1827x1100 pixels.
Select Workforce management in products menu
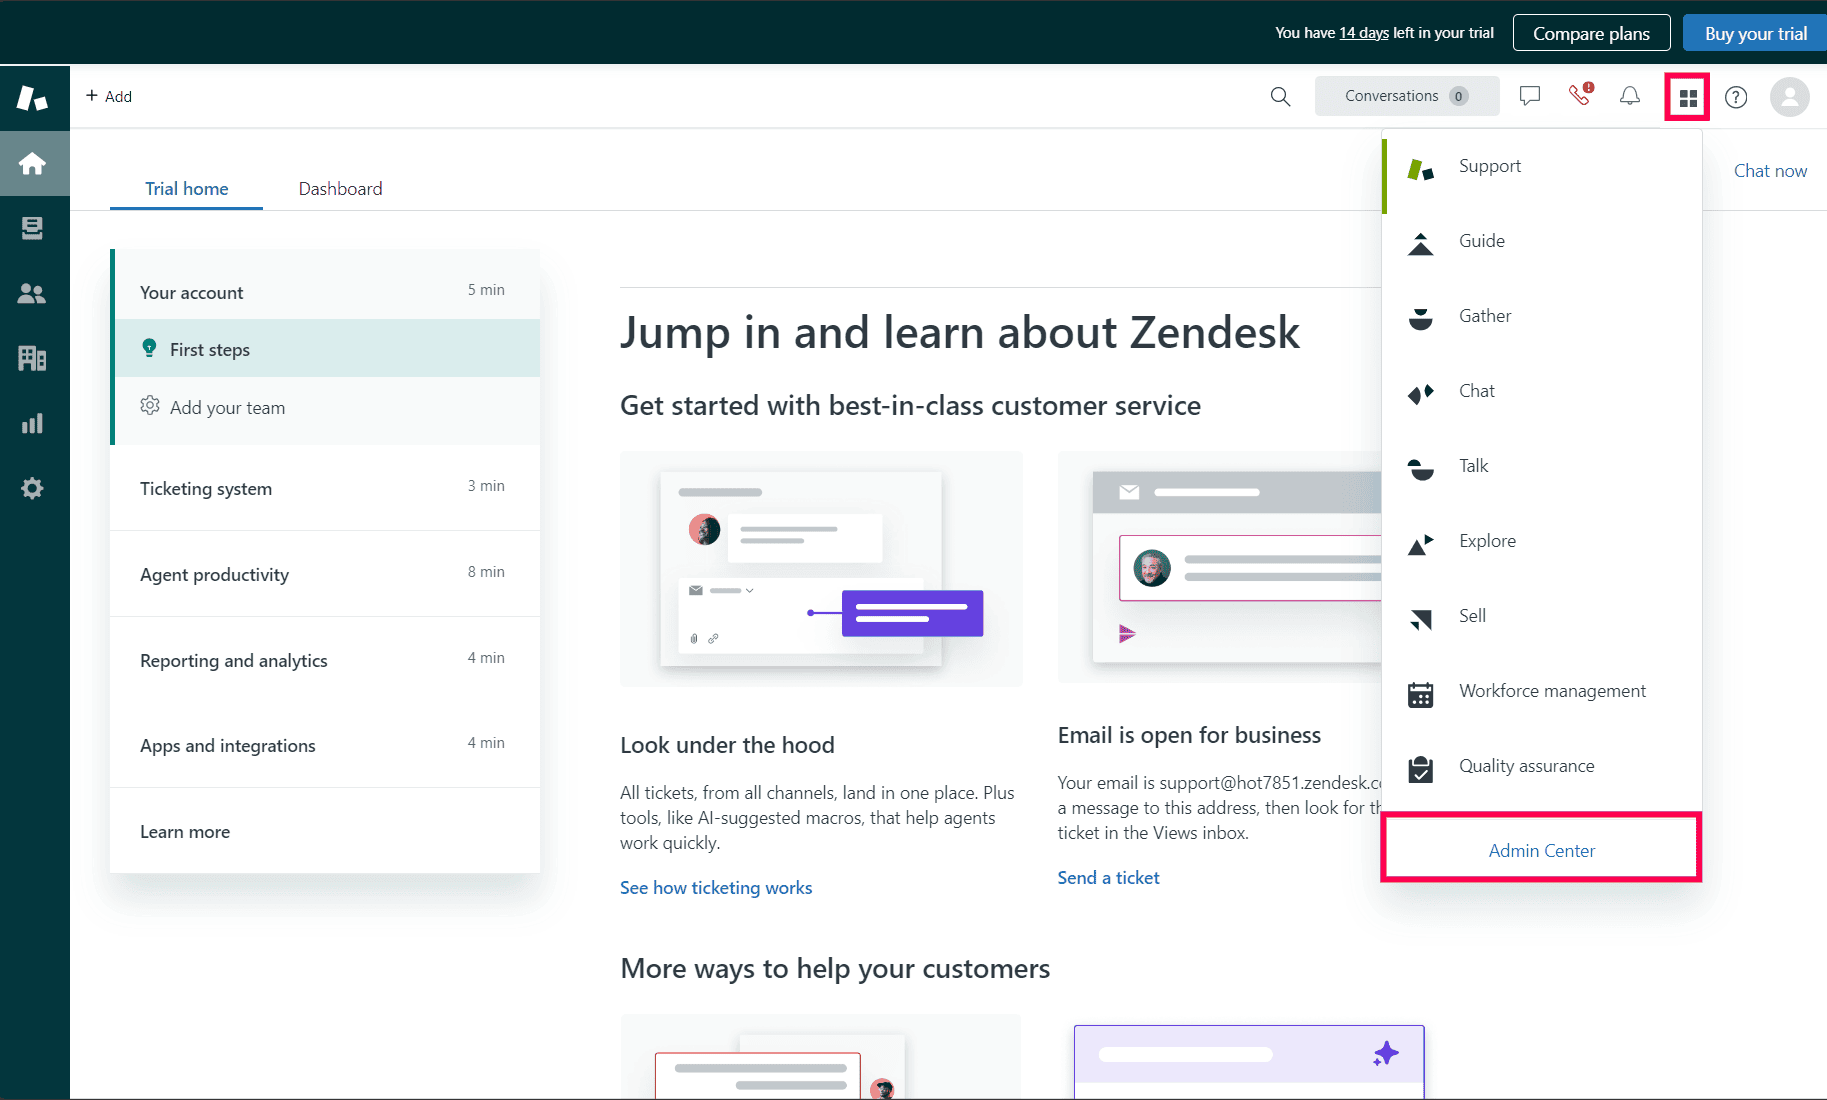click(x=1542, y=691)
